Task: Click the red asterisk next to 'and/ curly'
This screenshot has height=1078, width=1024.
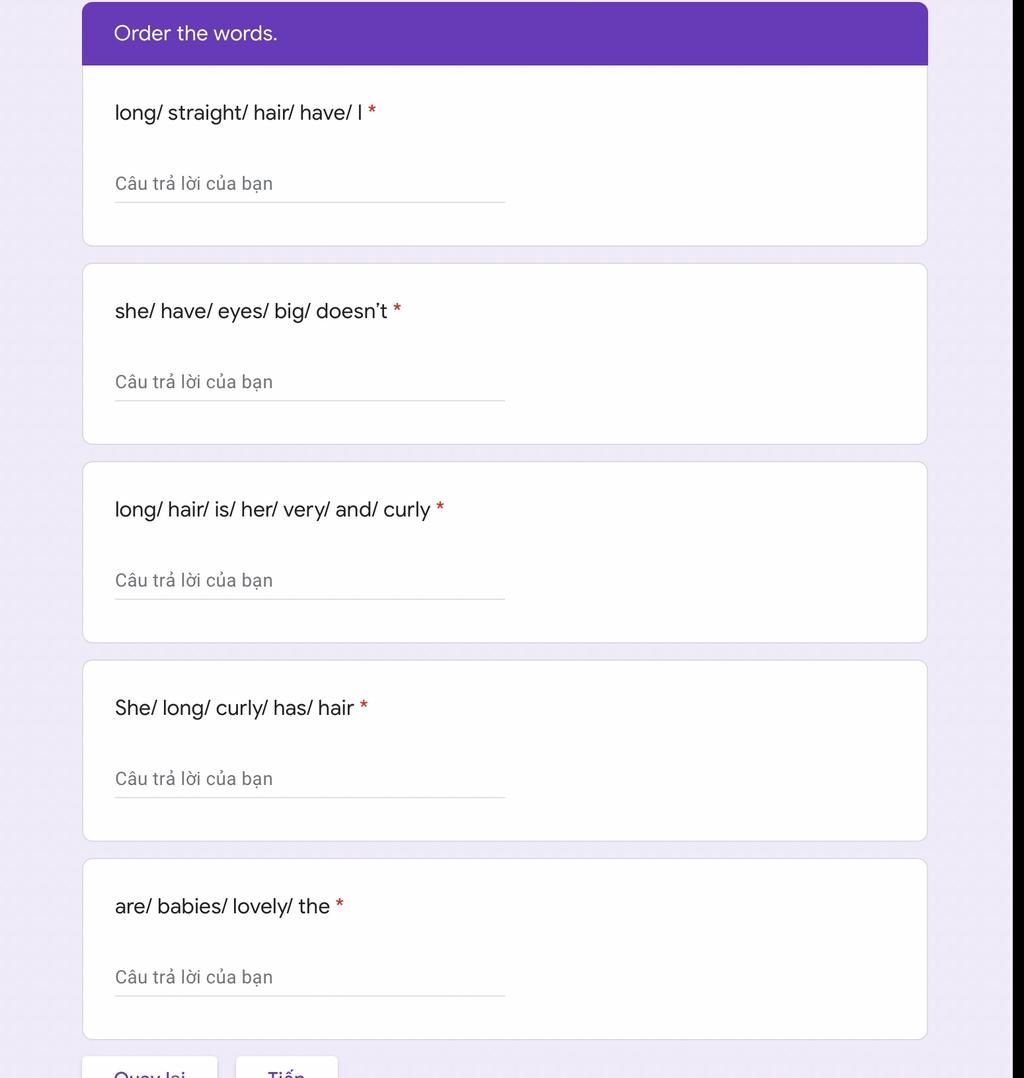Action: [440, 507]
